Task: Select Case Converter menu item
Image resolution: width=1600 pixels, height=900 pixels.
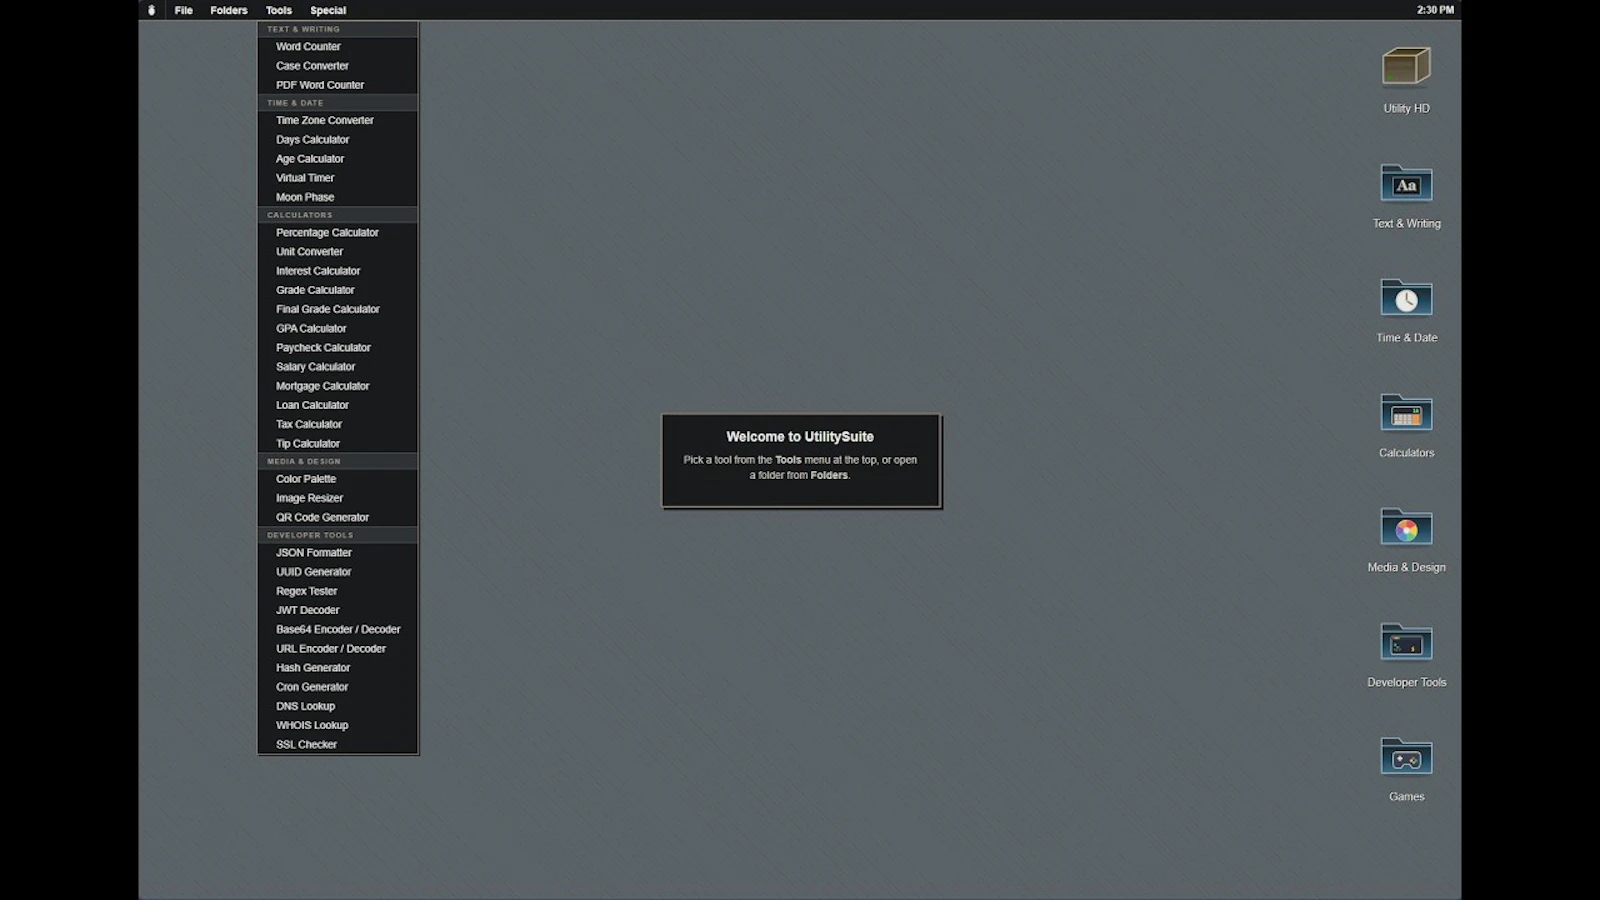Action: point(338,66)
